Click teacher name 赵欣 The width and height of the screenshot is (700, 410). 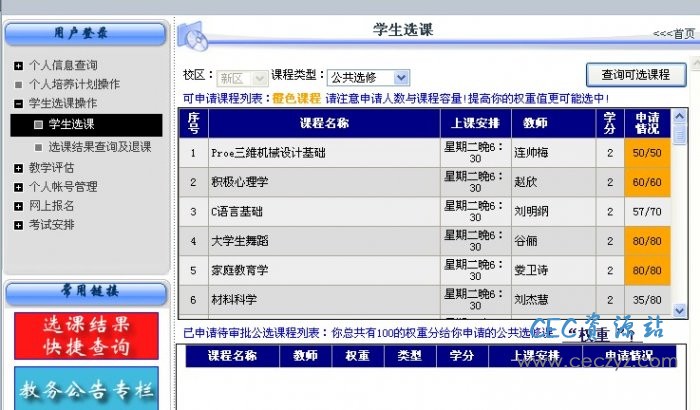[x=526, y=182]
